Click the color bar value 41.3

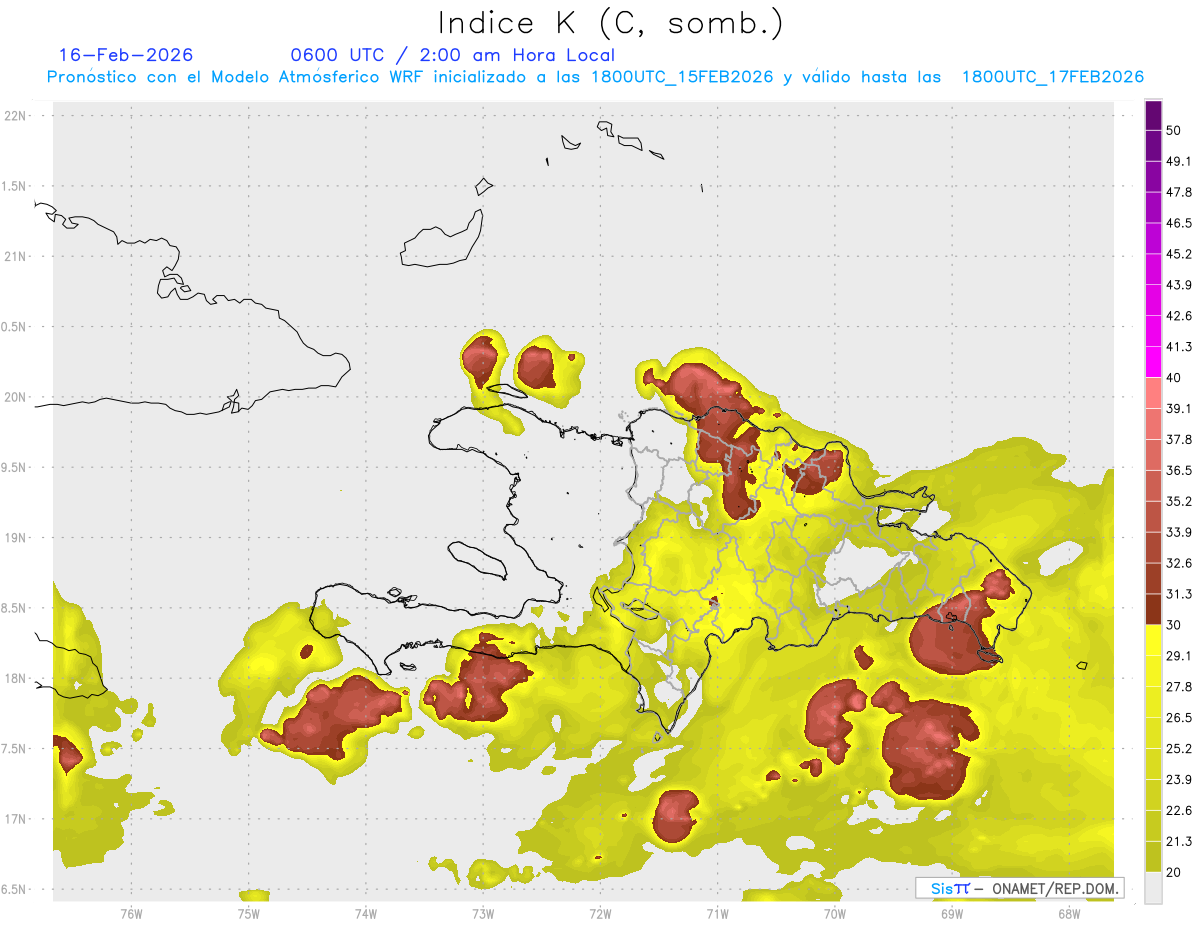(x=1178, y=347)
